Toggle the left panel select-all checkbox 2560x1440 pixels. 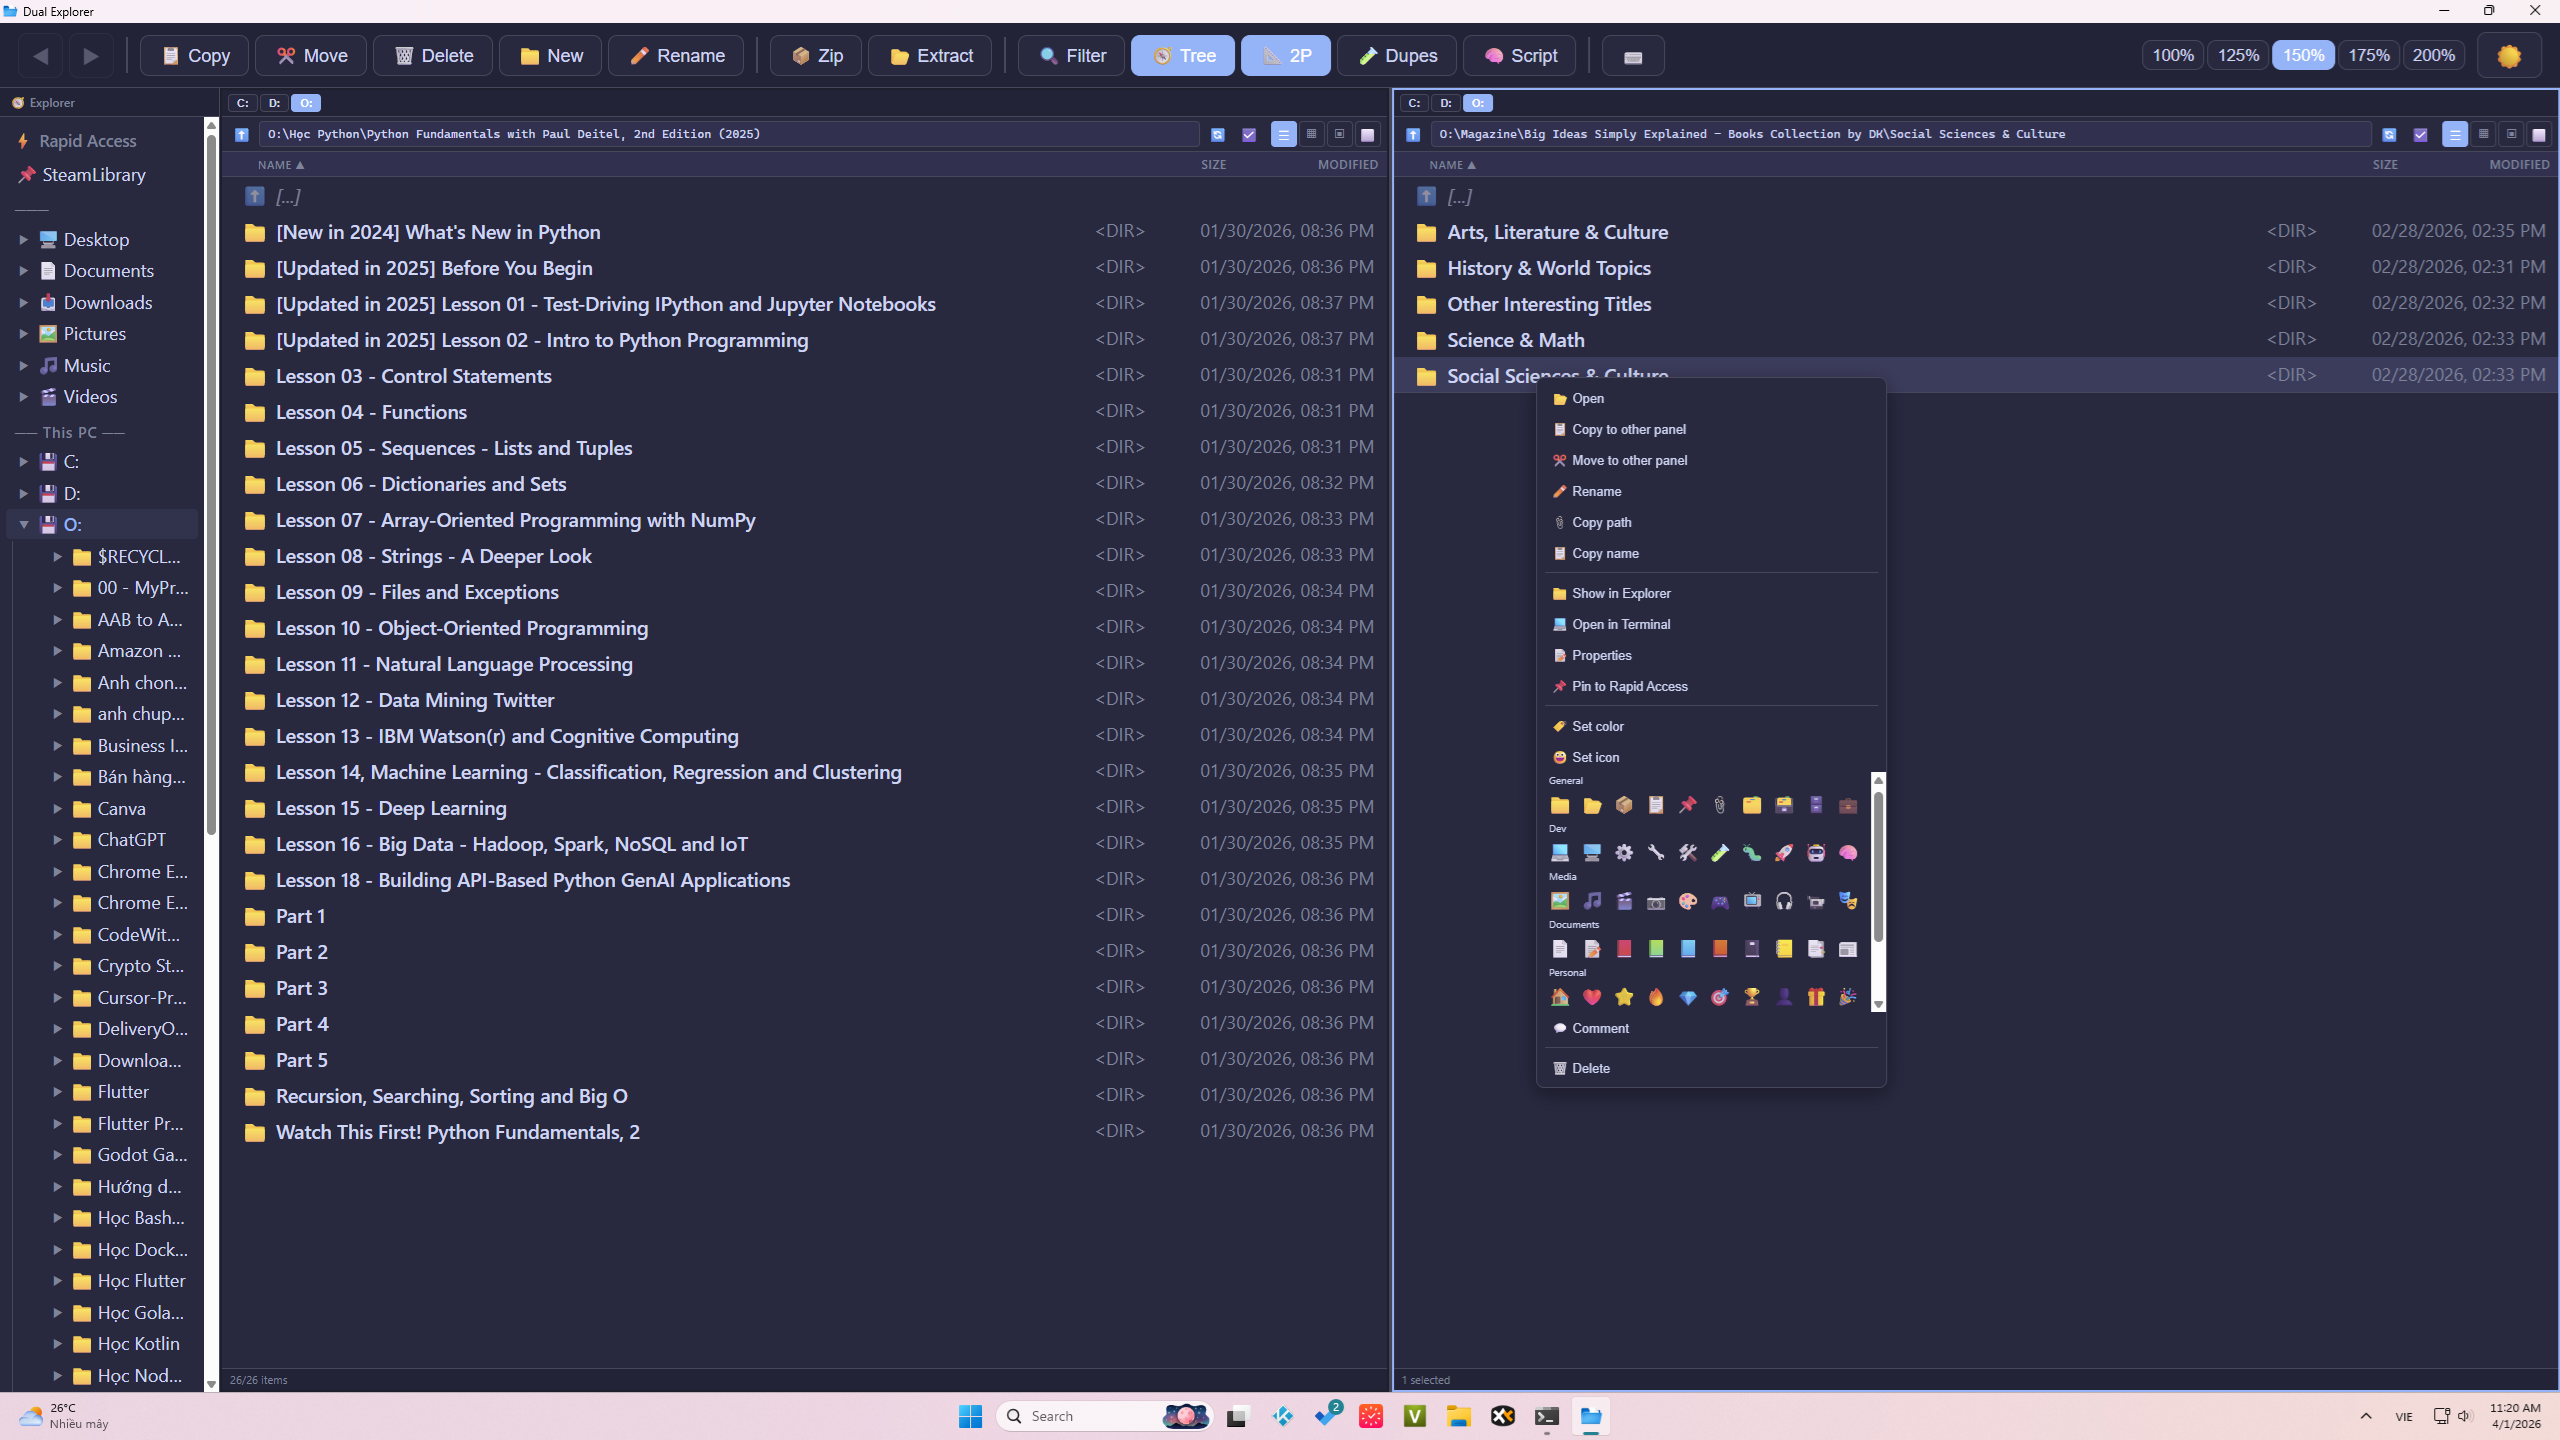coord(1249,134)
